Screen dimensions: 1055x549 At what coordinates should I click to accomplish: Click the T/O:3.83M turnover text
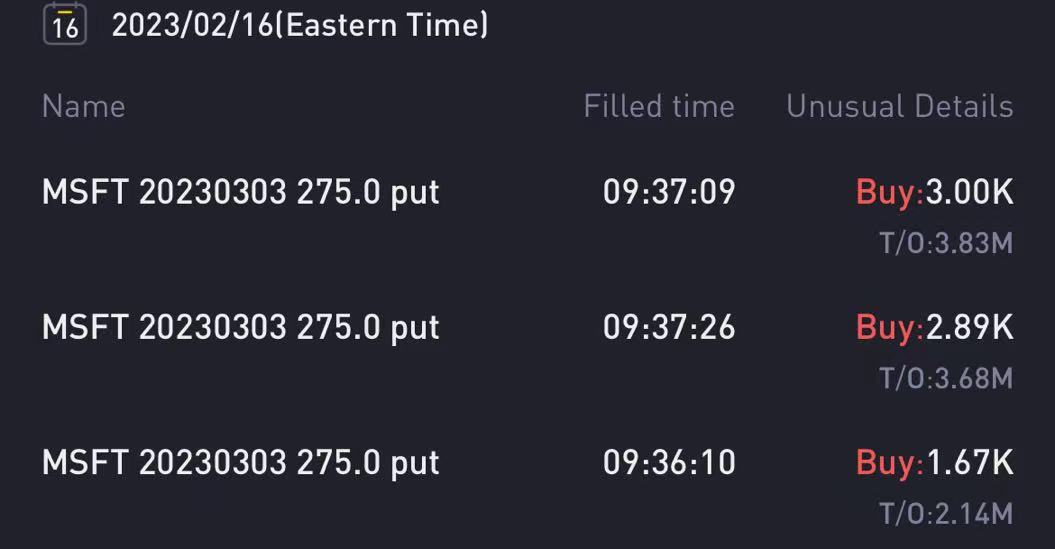[x=946, y=243]
